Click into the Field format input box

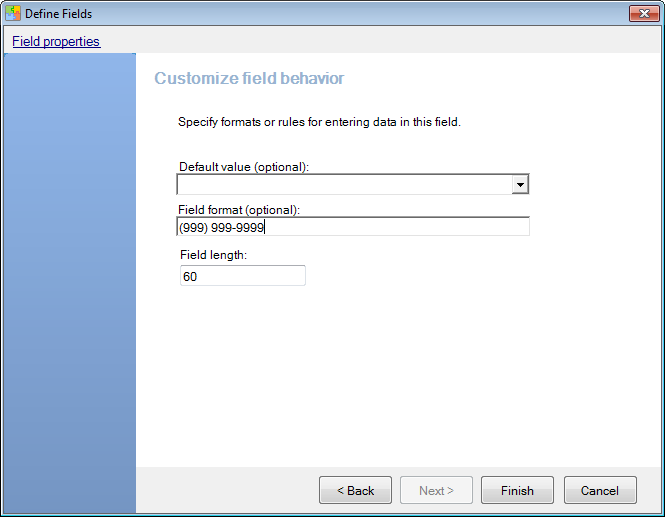coord(353,227)
